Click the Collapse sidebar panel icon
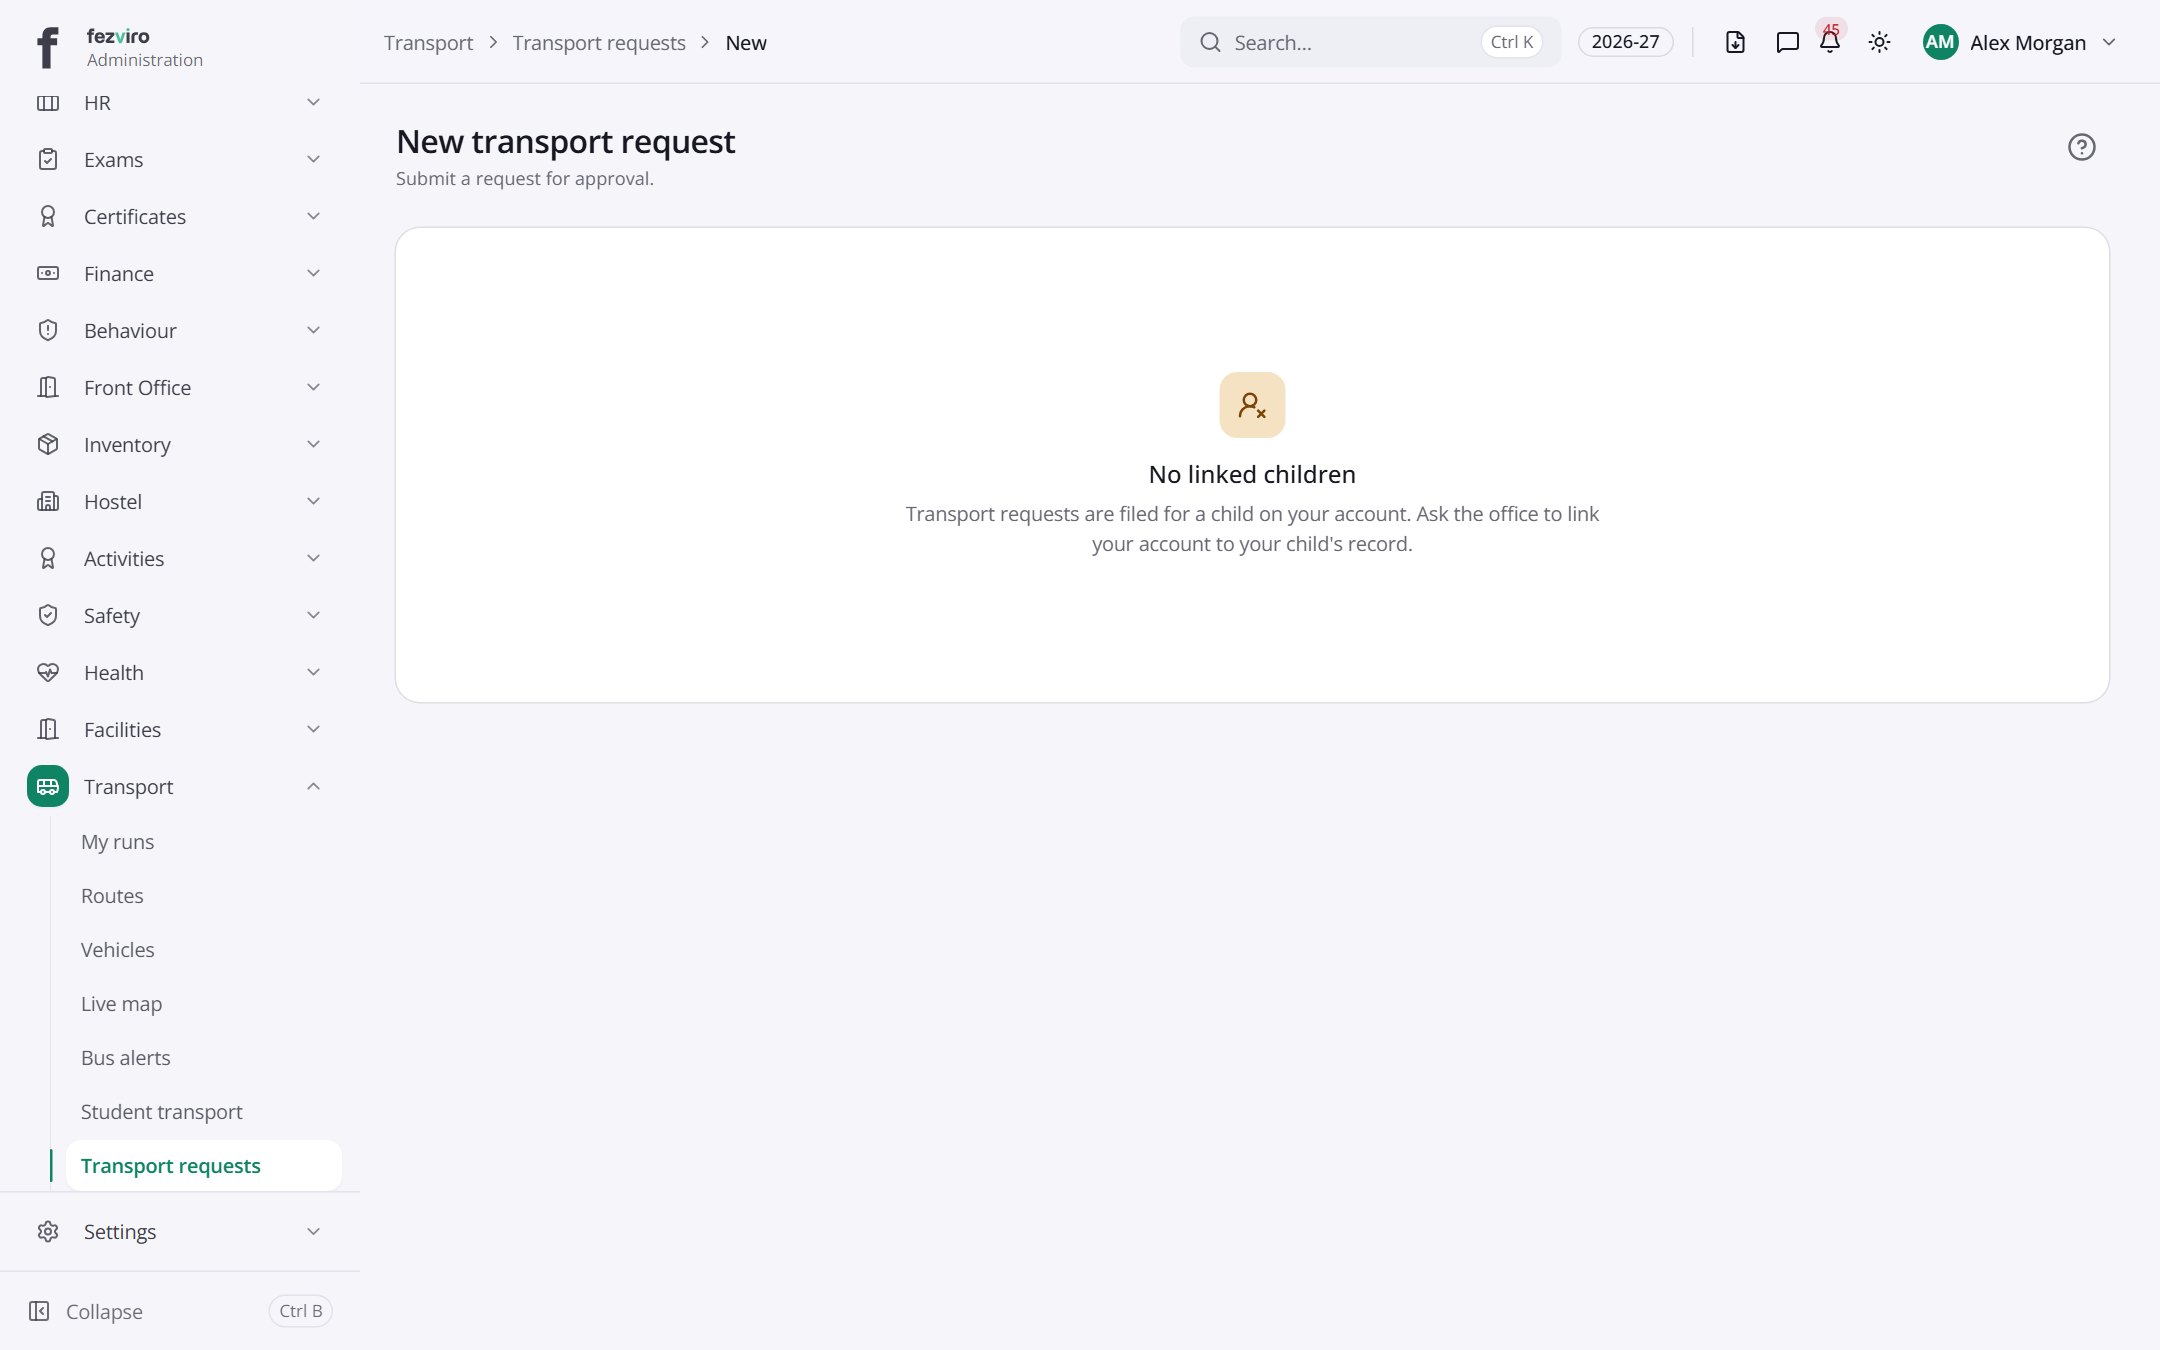 [39, 1311]
